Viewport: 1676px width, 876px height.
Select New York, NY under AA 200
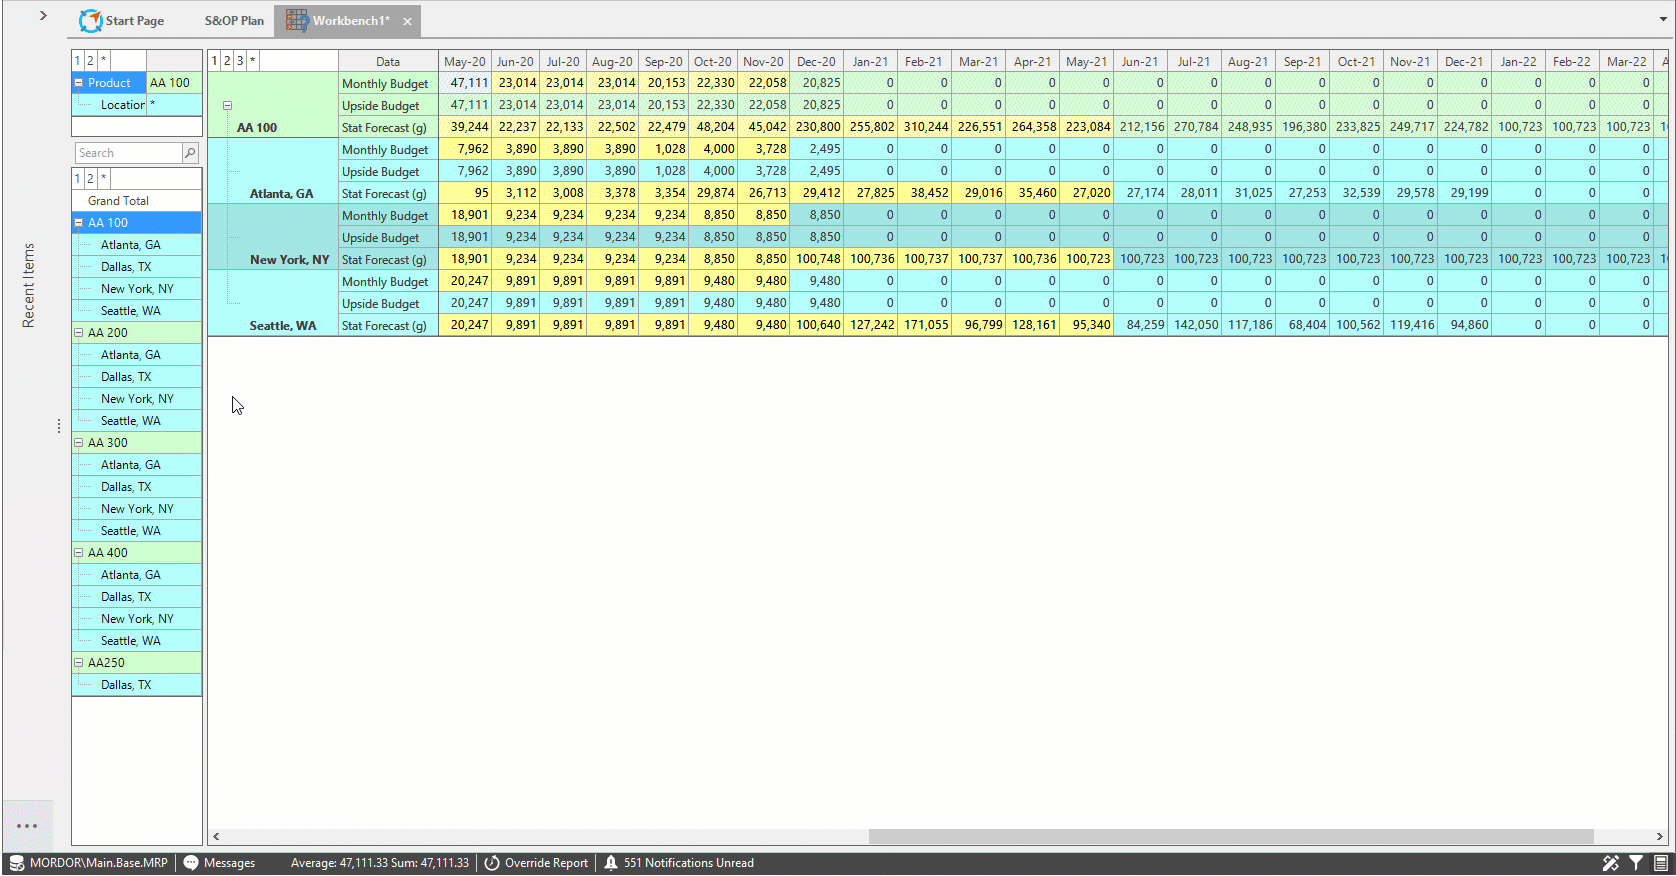click(x=137, y=399)
